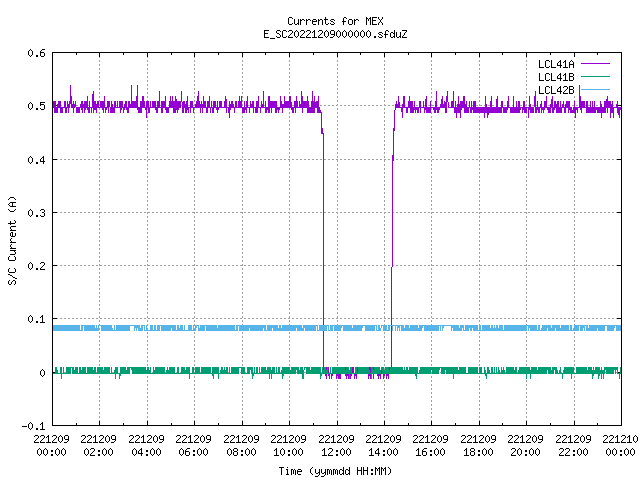The width and height of the screenshot is (640, 480).
Task: Click the LCL41A legend label
Action: coord(556,64)
